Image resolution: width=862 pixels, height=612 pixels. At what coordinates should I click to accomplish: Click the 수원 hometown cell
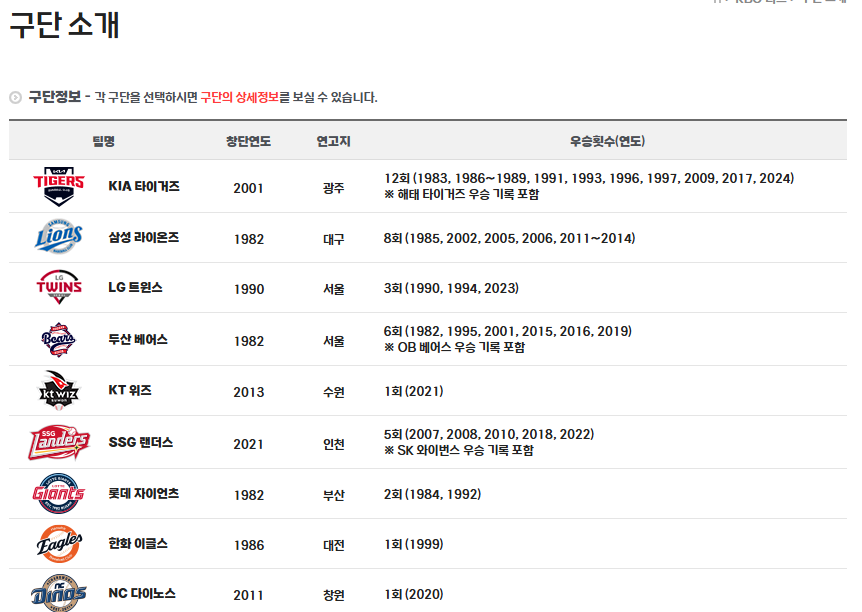click(334, 392)
